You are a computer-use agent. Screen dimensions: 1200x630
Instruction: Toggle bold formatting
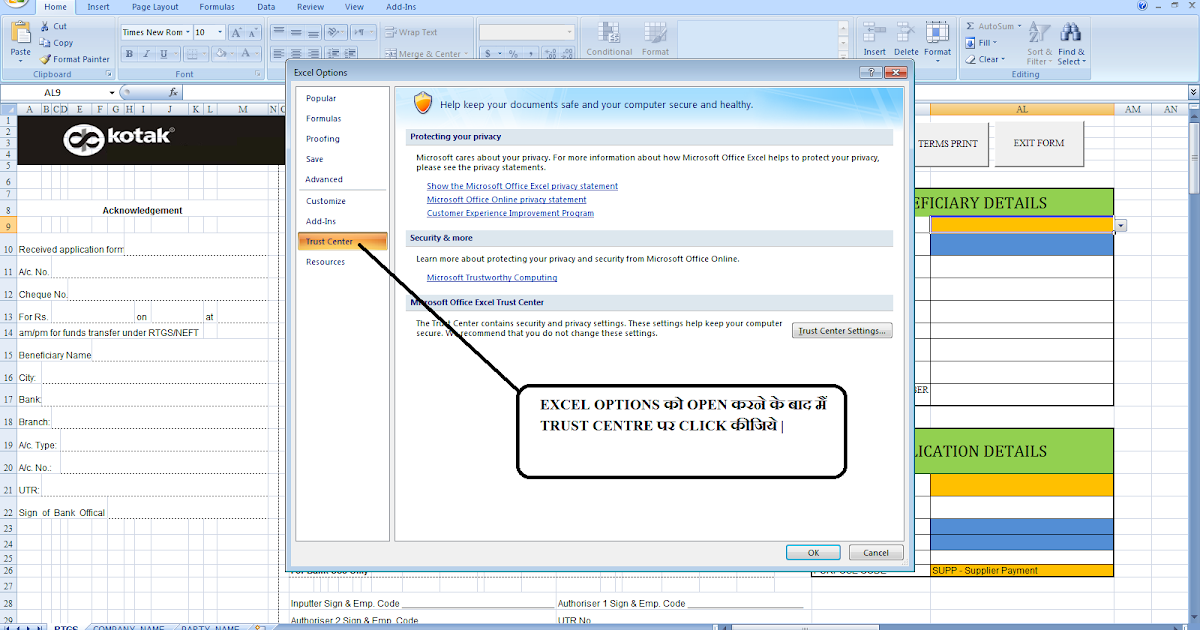(128, 54)
